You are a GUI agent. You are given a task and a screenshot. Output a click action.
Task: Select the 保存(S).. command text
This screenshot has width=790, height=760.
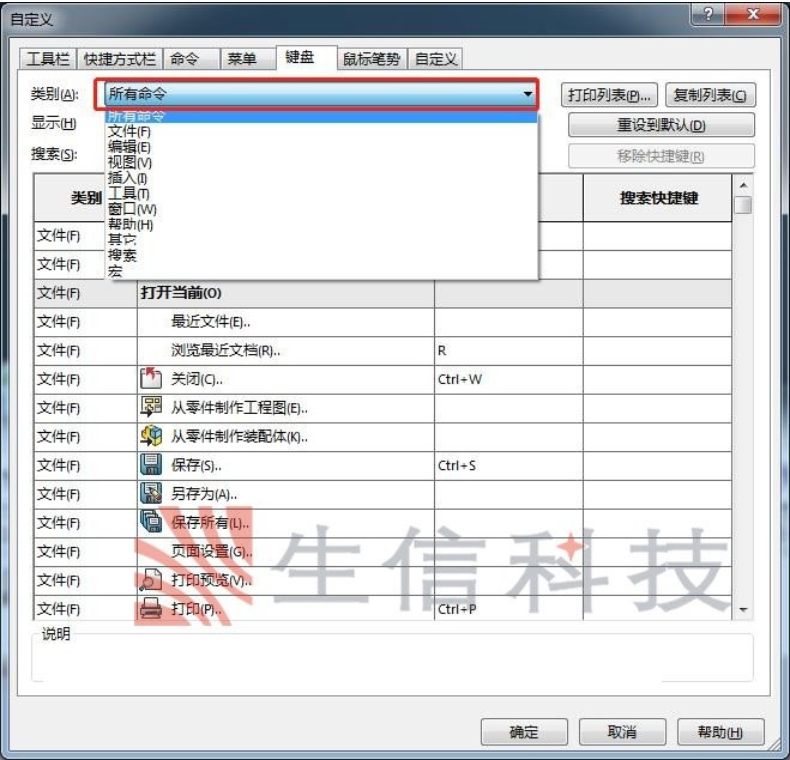pyautogui.click(x=196, y=465)
